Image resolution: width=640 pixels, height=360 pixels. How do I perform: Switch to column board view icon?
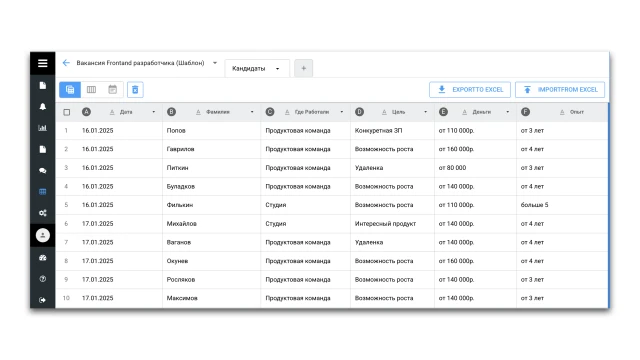point(91,90)
